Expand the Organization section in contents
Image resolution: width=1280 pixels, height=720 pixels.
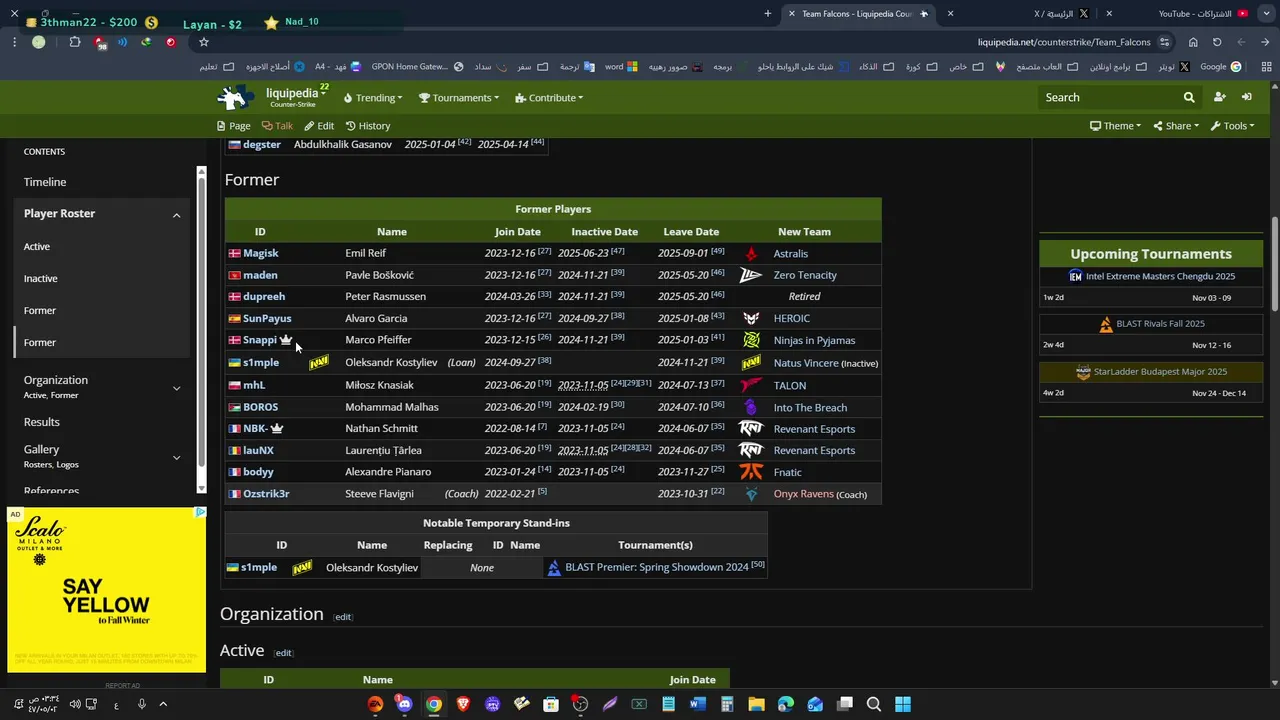(177, 388)
